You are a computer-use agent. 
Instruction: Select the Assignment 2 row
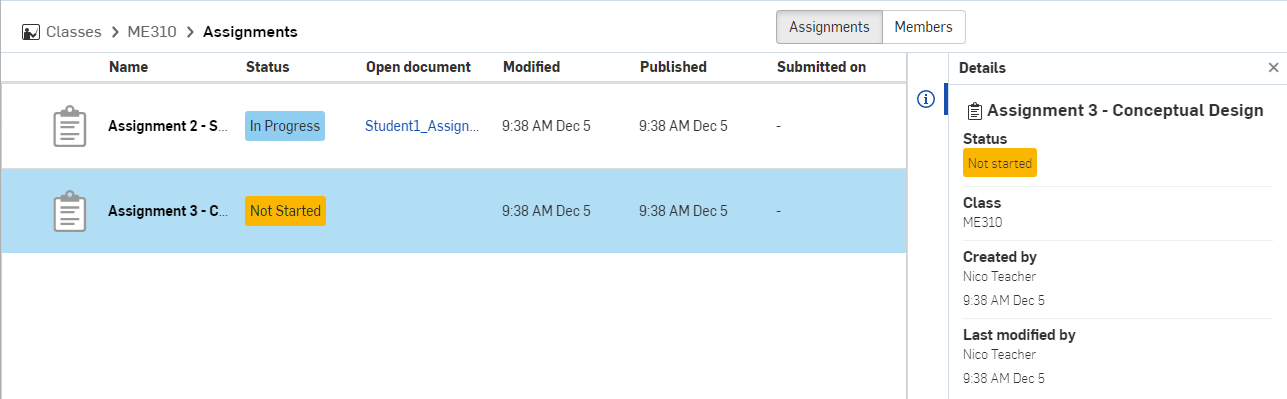tap(454, 126)
